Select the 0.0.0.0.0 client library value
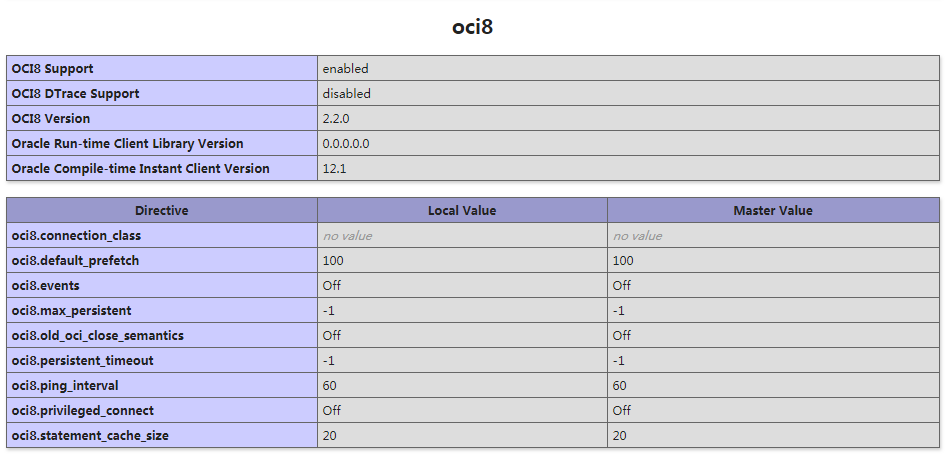This screenshot has height=457, width=949. pos(346,144)
